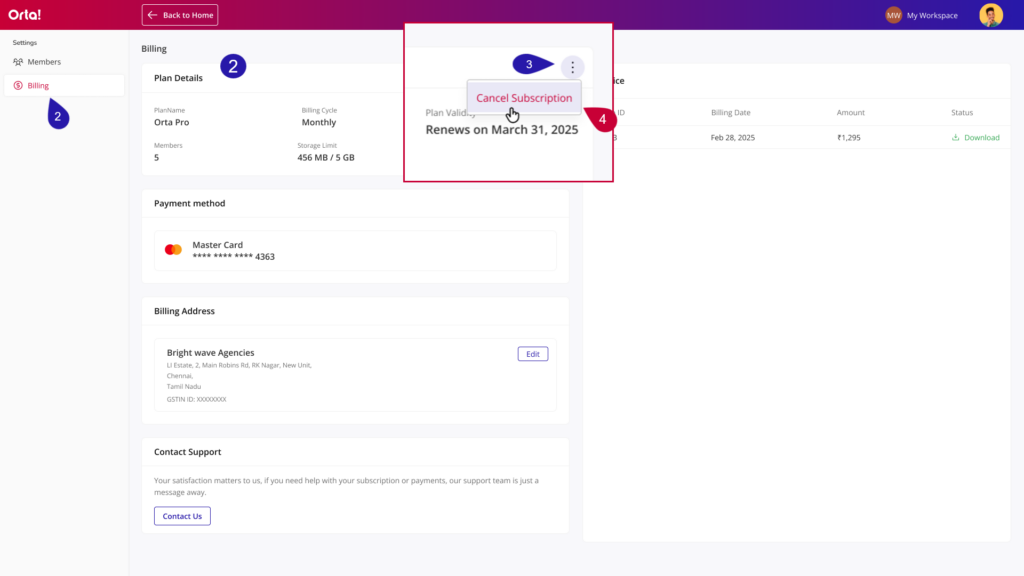Click the MW workspace avatar
This screenshot has width=1024, height=576.
pyautogui.click(x=893, y=15)
